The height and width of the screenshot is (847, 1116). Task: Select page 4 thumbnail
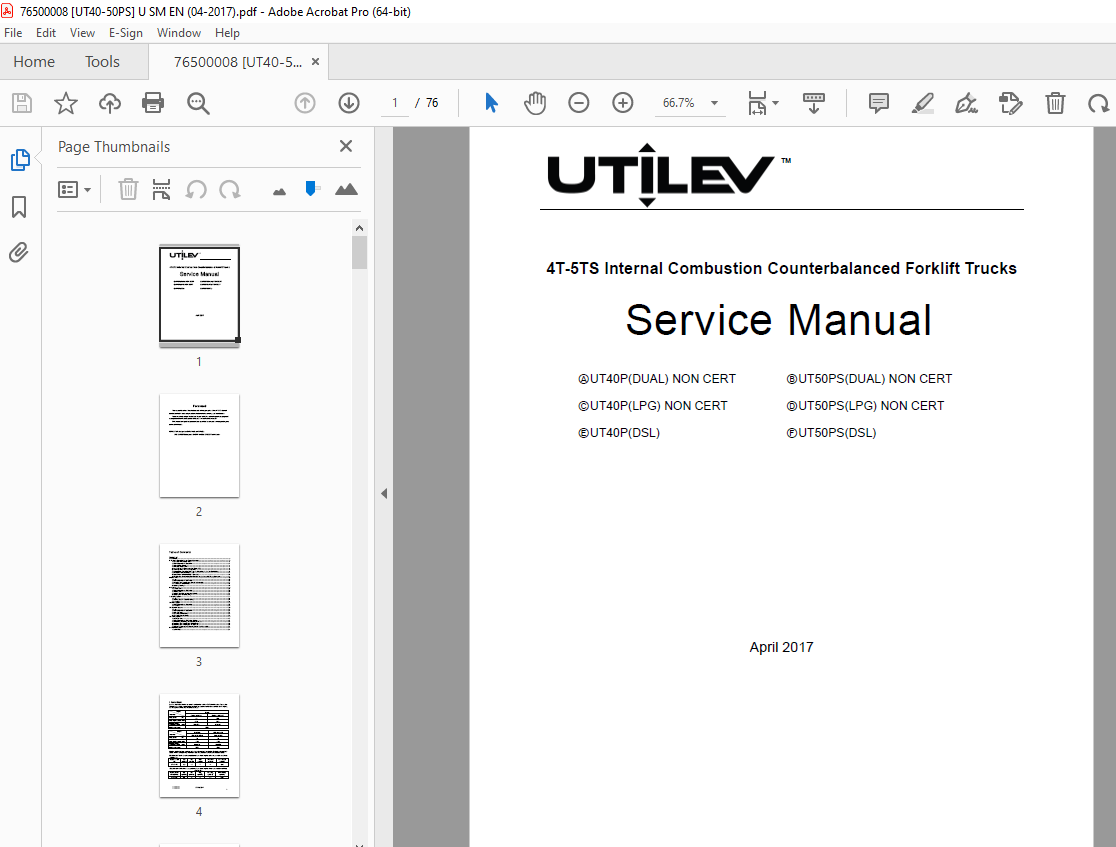tap(199, 746)
